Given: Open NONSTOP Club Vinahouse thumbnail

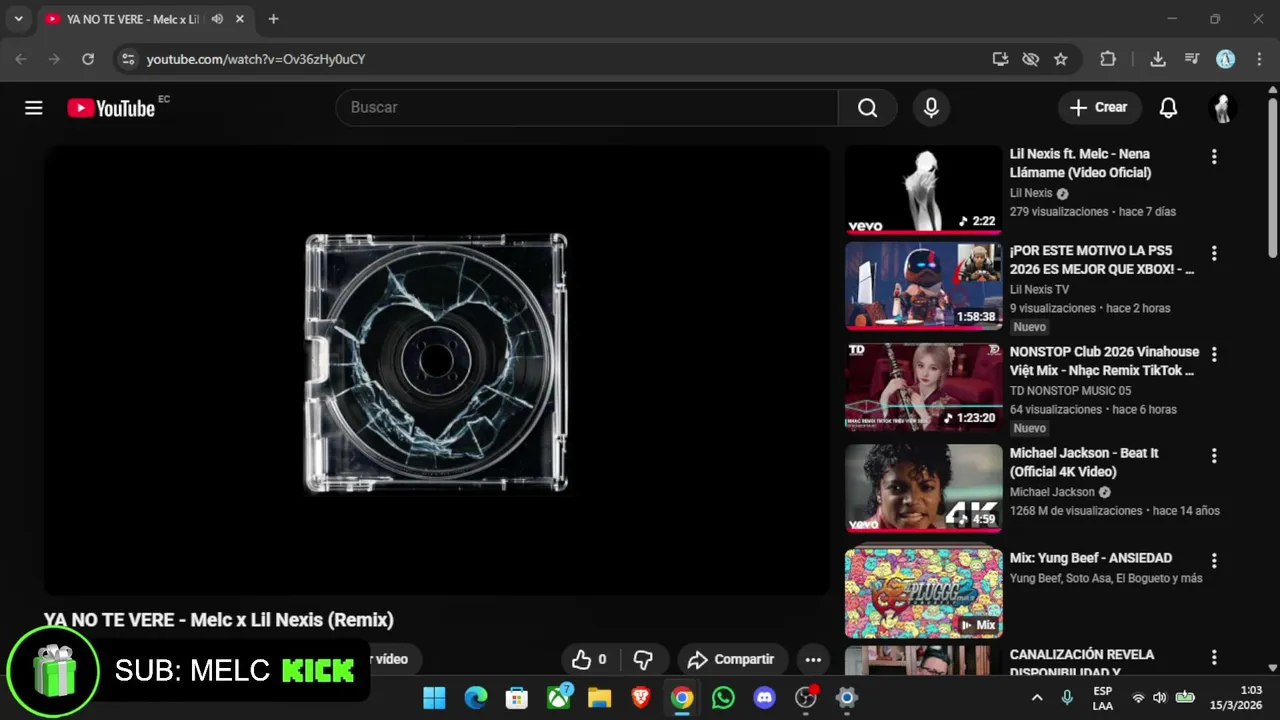Looking at the screenshot, I should click(923, 387).
